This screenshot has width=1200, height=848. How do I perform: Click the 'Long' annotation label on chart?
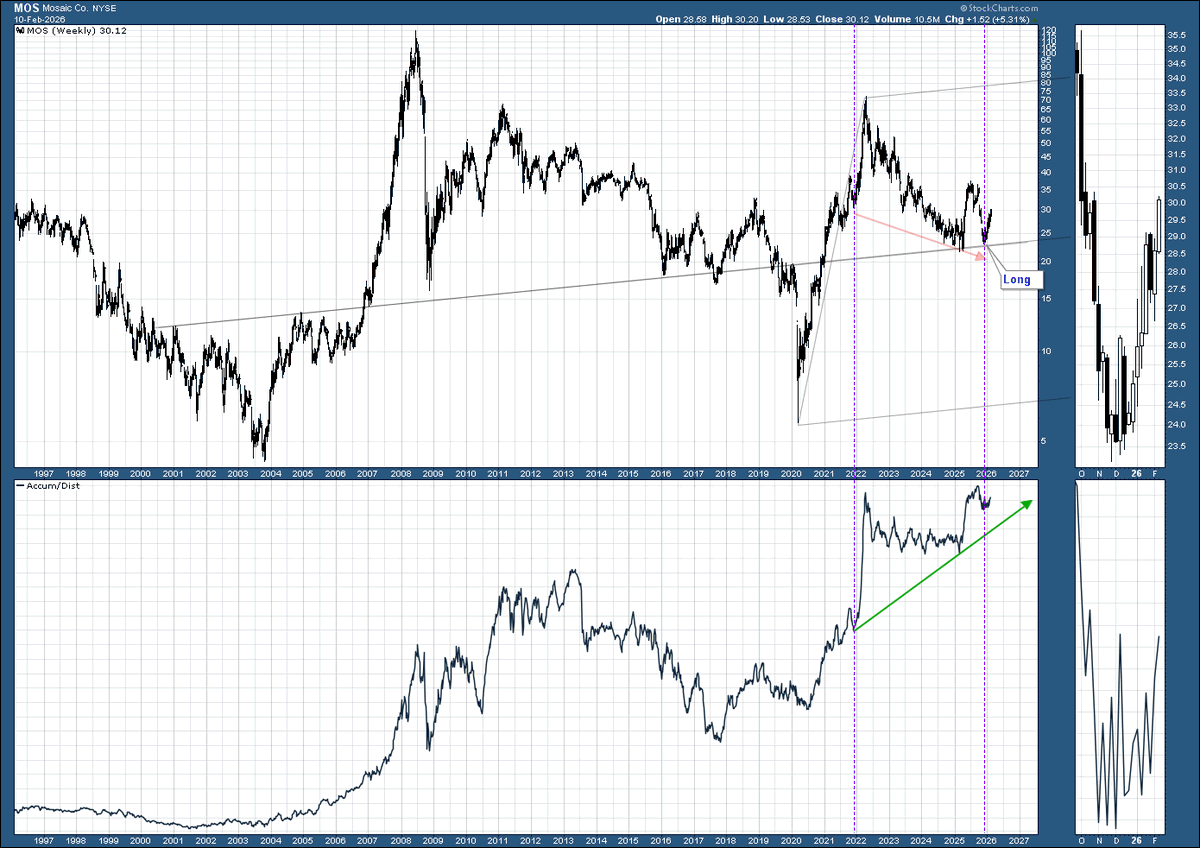click(x=1016, y=280)
